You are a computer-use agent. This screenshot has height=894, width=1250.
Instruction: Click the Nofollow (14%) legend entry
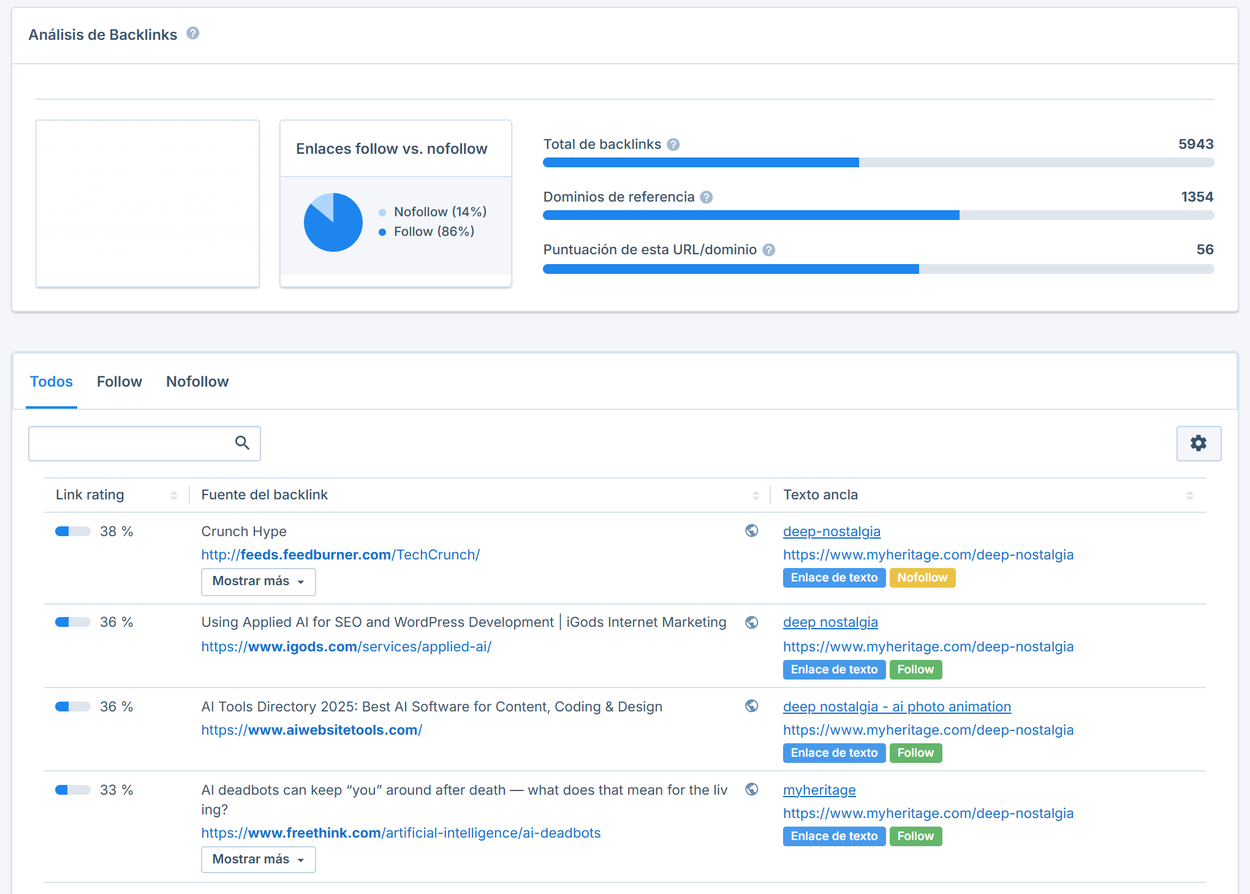[433, 212]
